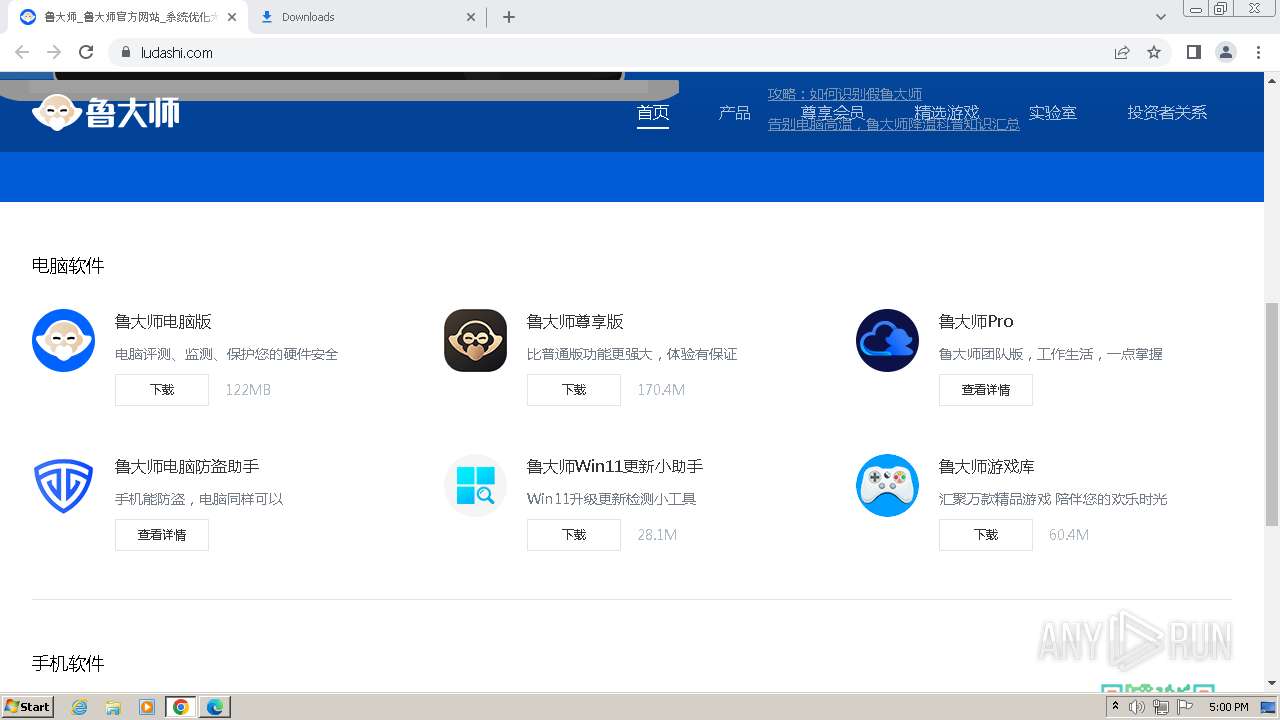
Task: Switch to the 鲁大师 官方网站 tab
Action: pyautogui.click(x=128, y=17)
